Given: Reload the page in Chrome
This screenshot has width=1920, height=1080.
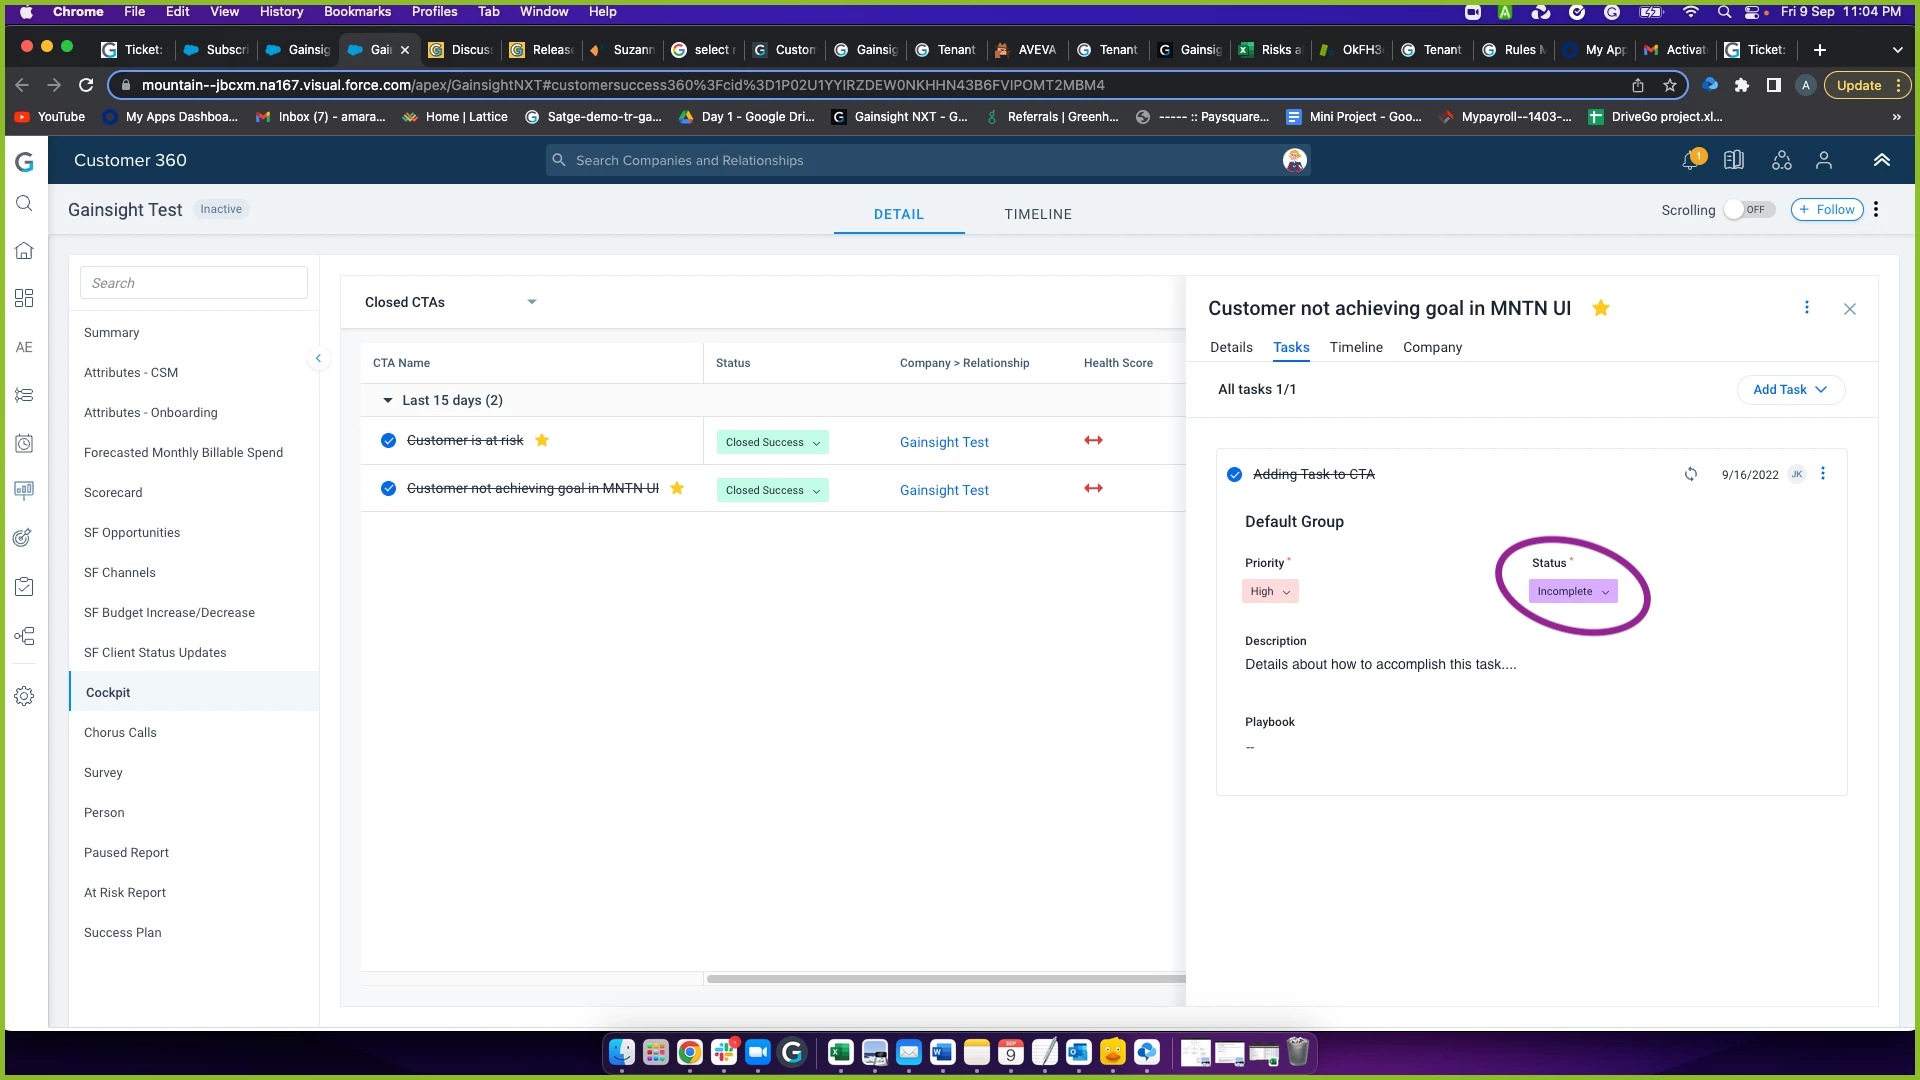Looking at the screenshot, I should click(86, 85).
